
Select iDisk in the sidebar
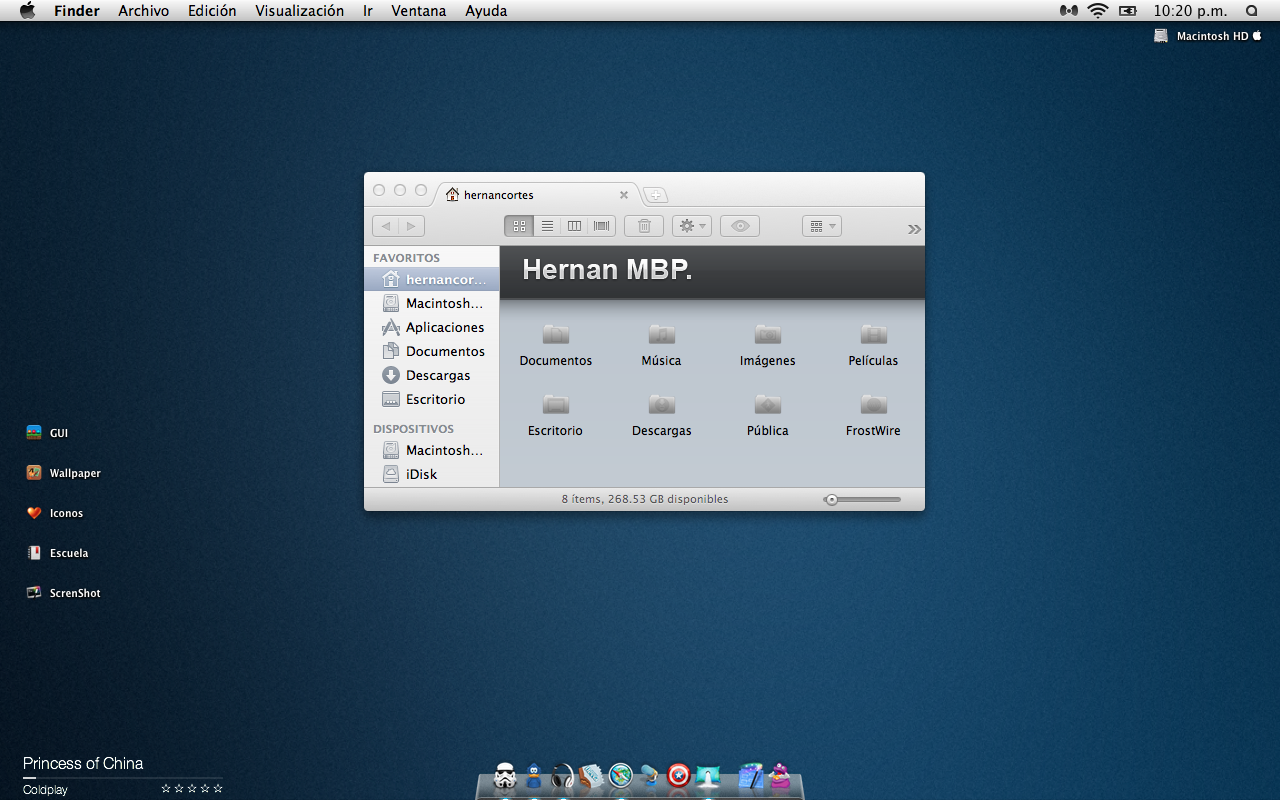pos(432,474)
